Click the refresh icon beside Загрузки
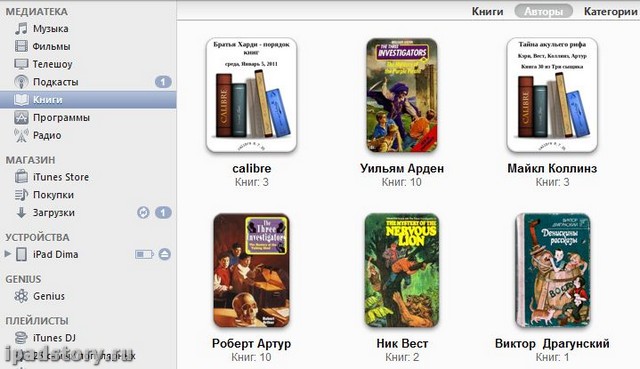Screen dimensions: 640x369 (143, 213)
